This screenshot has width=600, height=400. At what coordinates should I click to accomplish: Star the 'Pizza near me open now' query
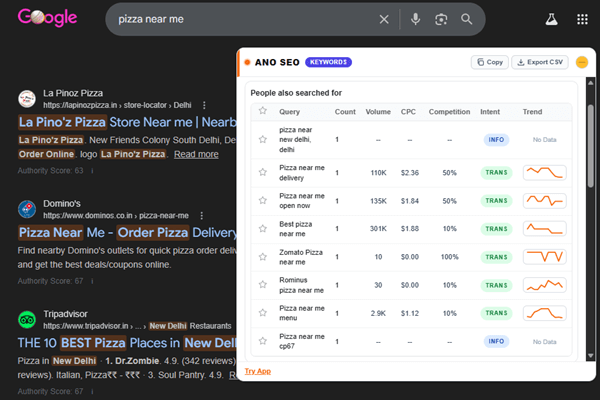pos(262,201)
